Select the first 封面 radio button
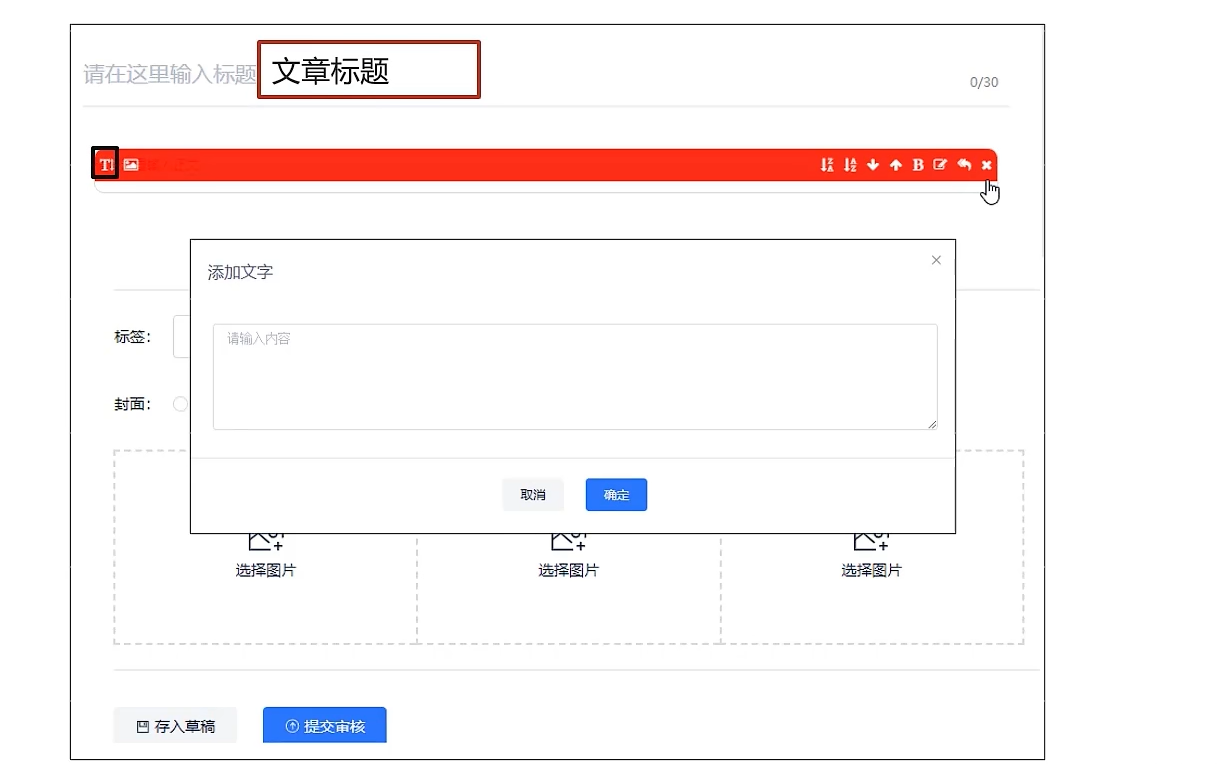1219x764 pixels. (181, 404)
